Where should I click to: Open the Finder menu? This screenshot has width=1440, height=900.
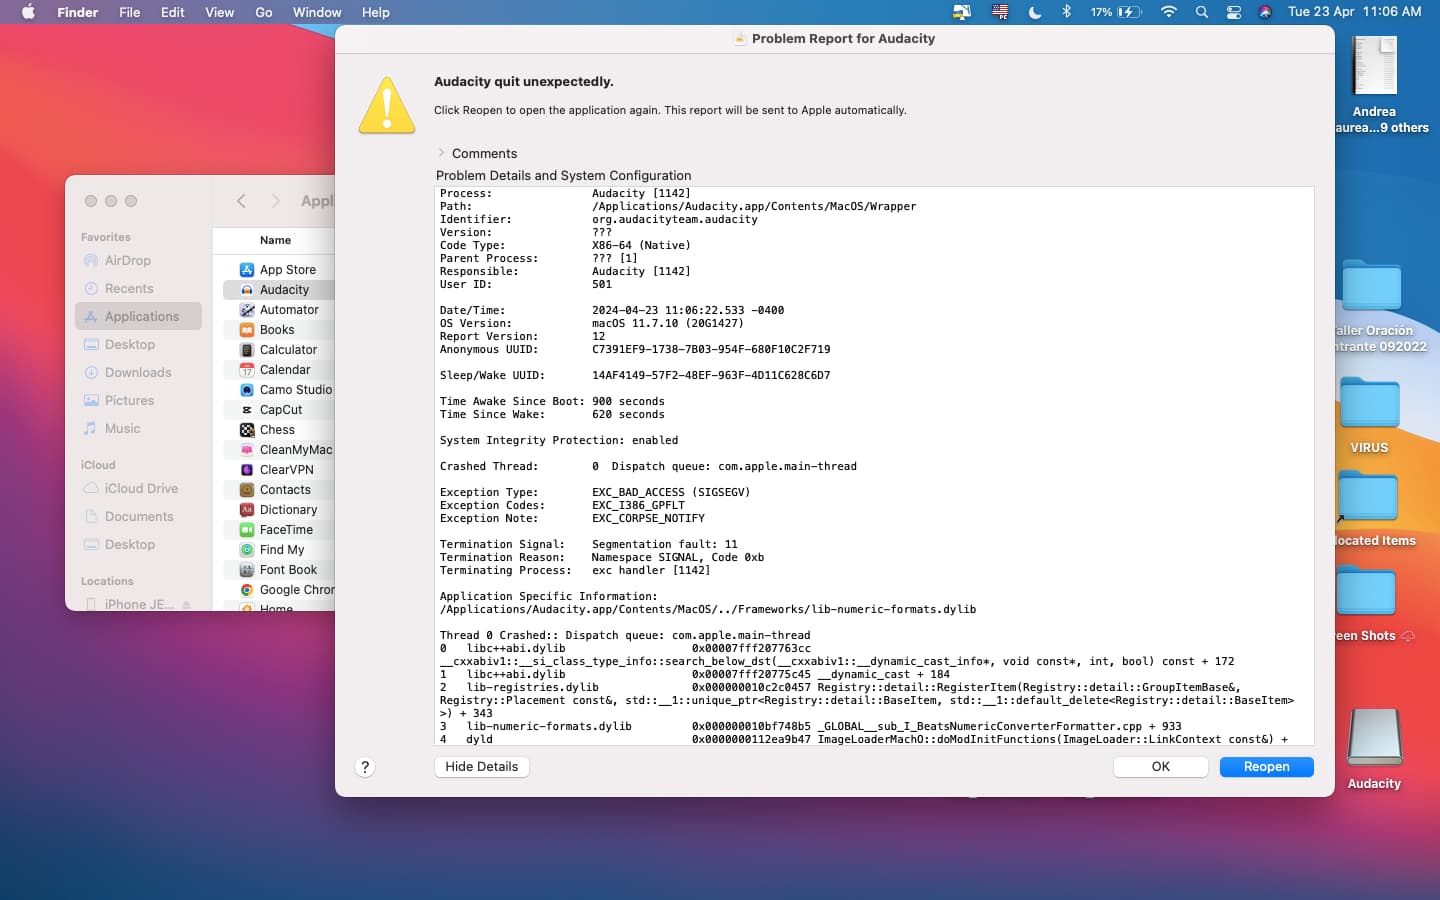78,12
